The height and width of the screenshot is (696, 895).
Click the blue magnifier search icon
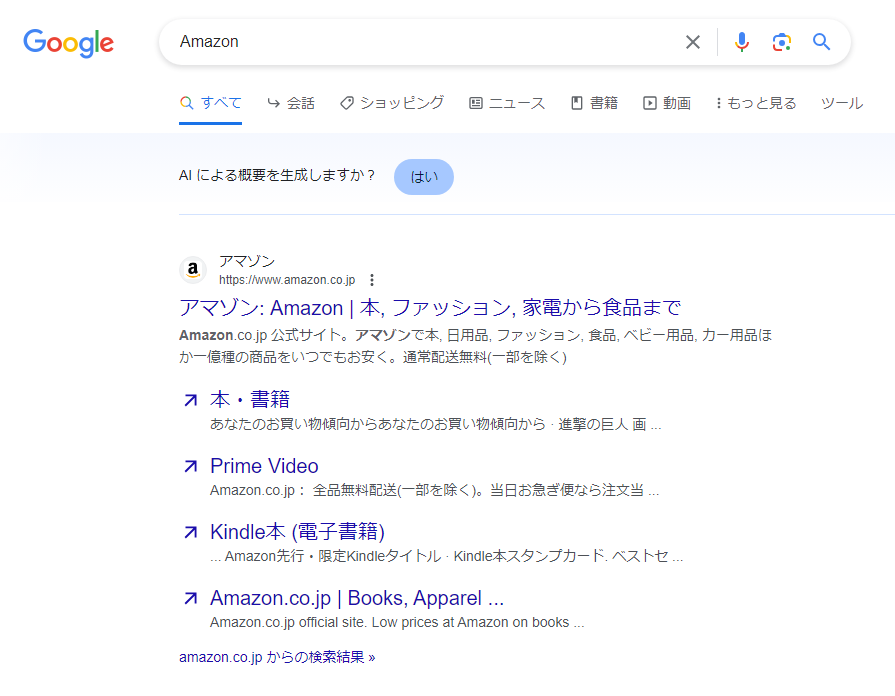click(x=822, y=42)
